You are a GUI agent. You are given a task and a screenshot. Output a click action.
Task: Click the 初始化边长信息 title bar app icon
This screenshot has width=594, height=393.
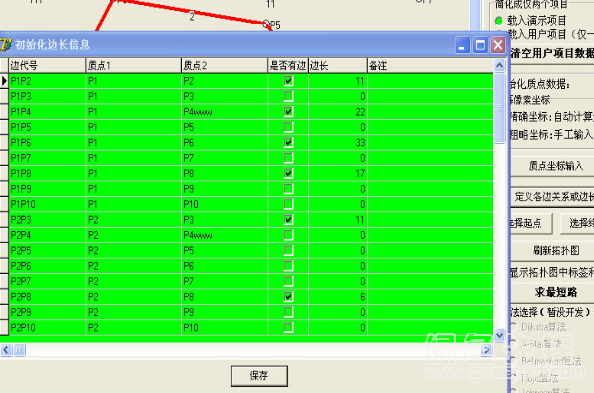tap(5, 44)
